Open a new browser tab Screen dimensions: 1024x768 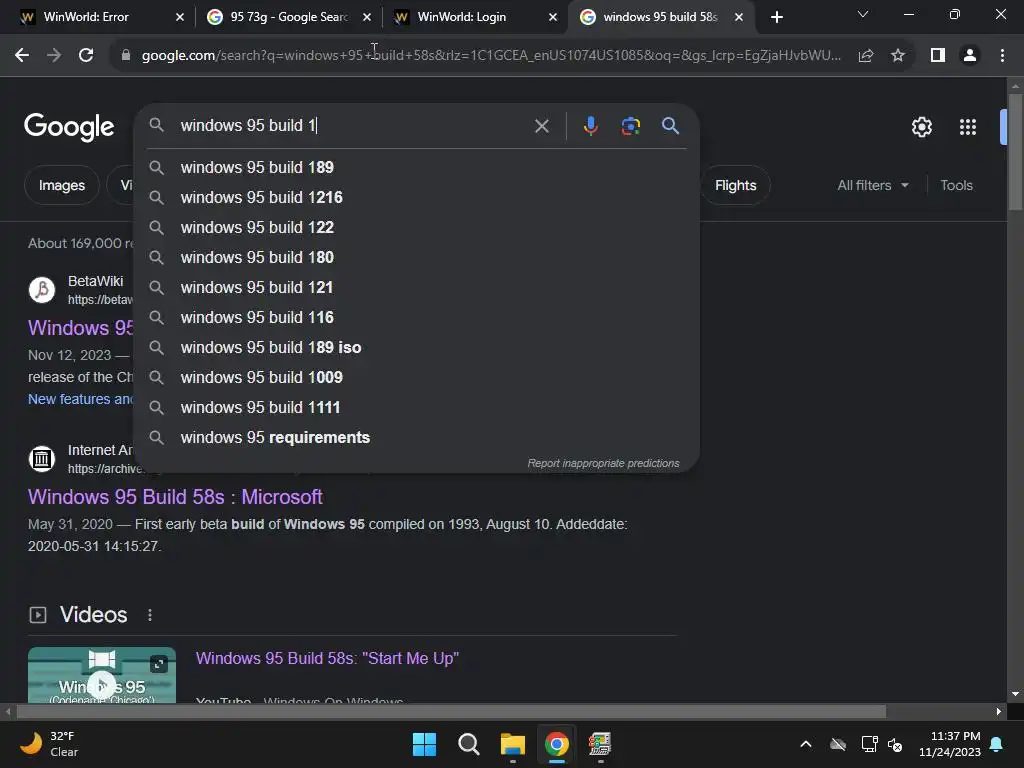[x=776, y=17]
